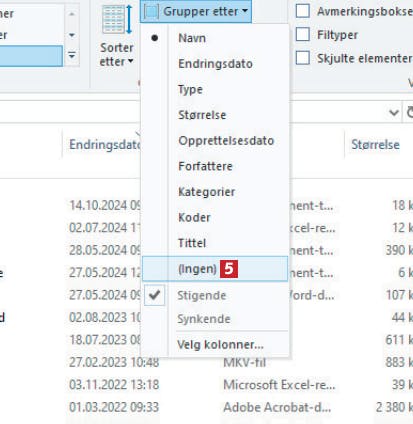Check the Skjulte elementer checkbox
413x424 pixels.
click(x=303, y=58)
